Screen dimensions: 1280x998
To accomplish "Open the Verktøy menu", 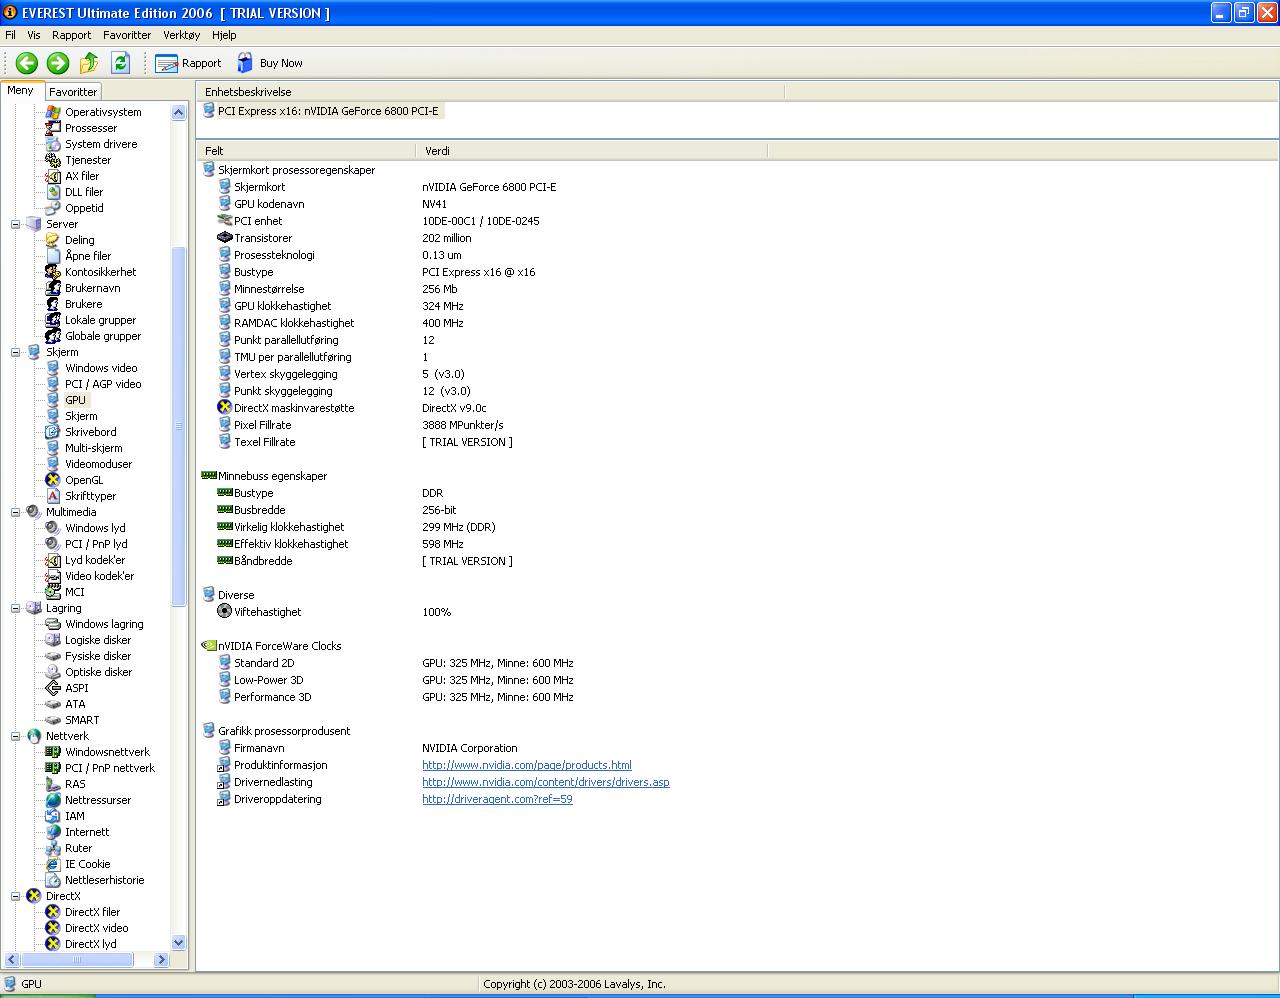I will (182, 35).
